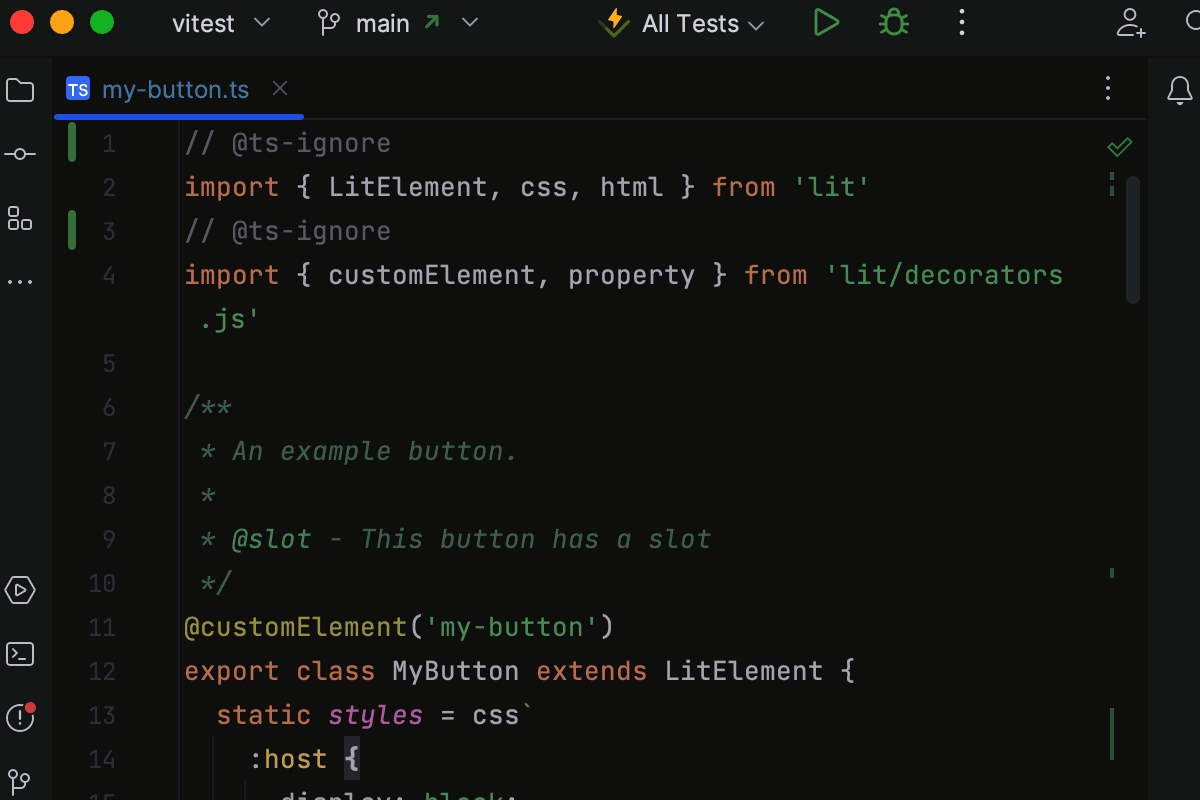Open the main branch dropdown
Image resolution: width=1200 pixels, height=800 pixels.
pyautogui.click(x=396, y=22)
